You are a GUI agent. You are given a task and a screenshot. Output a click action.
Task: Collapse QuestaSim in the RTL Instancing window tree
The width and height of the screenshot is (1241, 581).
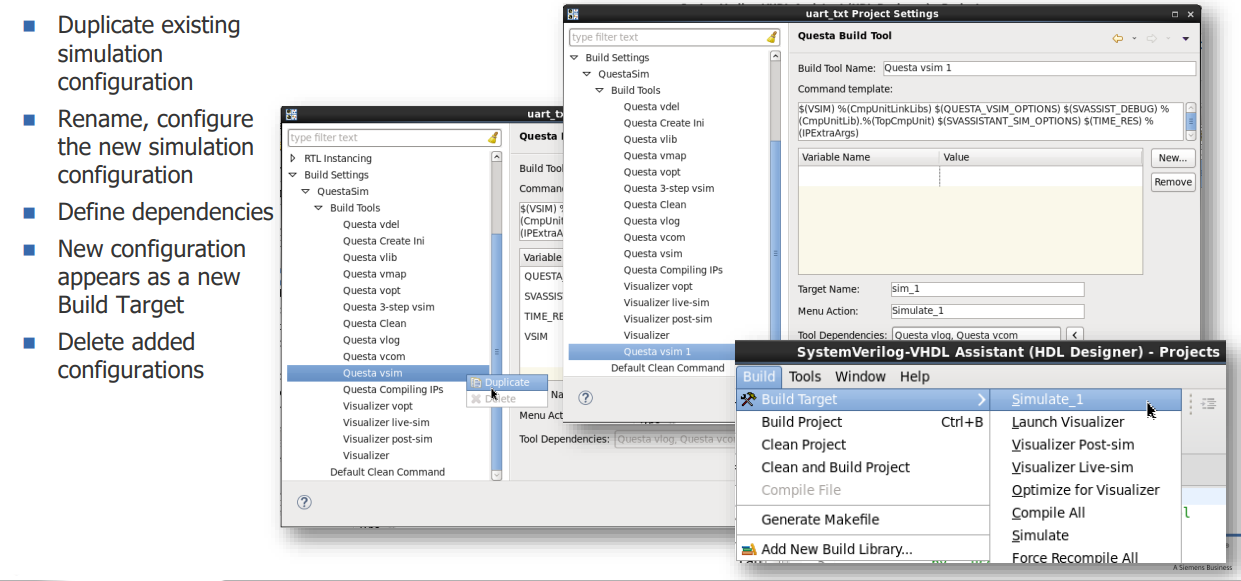coord(306,191)
